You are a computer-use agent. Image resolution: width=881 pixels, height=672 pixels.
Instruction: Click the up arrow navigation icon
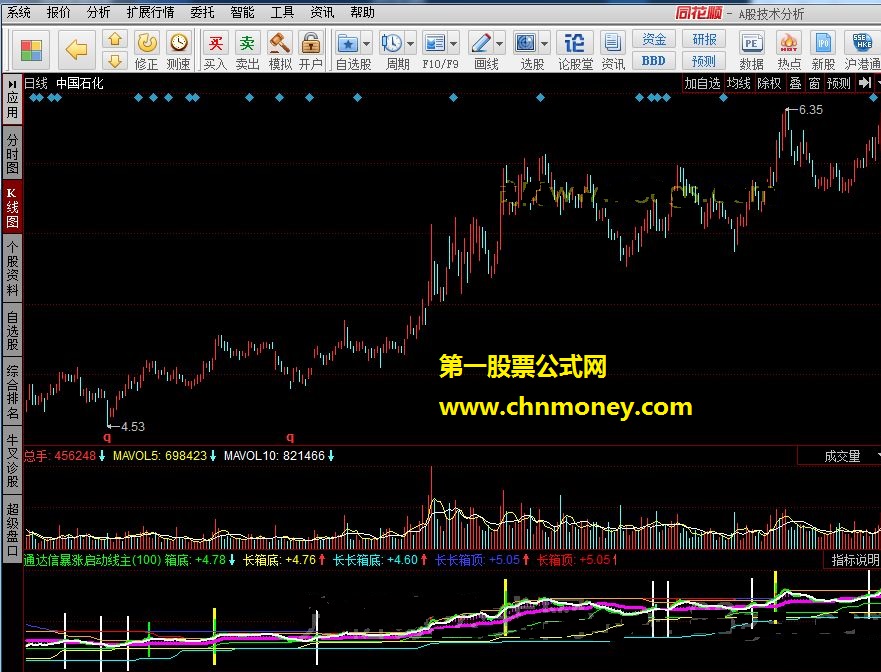tap(115, 39)
